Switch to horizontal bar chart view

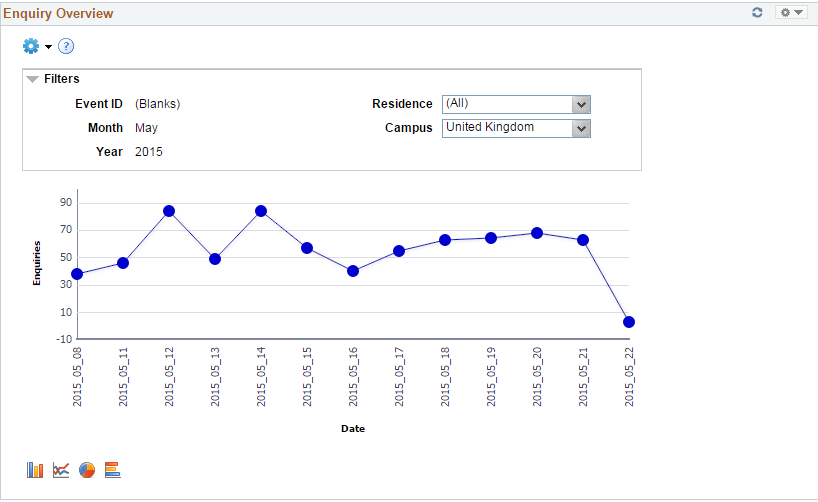[112, 470]
